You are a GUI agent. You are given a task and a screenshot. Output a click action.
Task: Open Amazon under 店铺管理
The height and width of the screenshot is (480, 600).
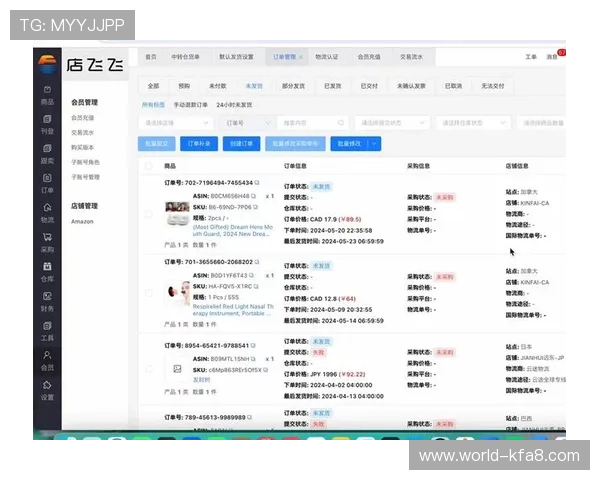pos(82,221)
